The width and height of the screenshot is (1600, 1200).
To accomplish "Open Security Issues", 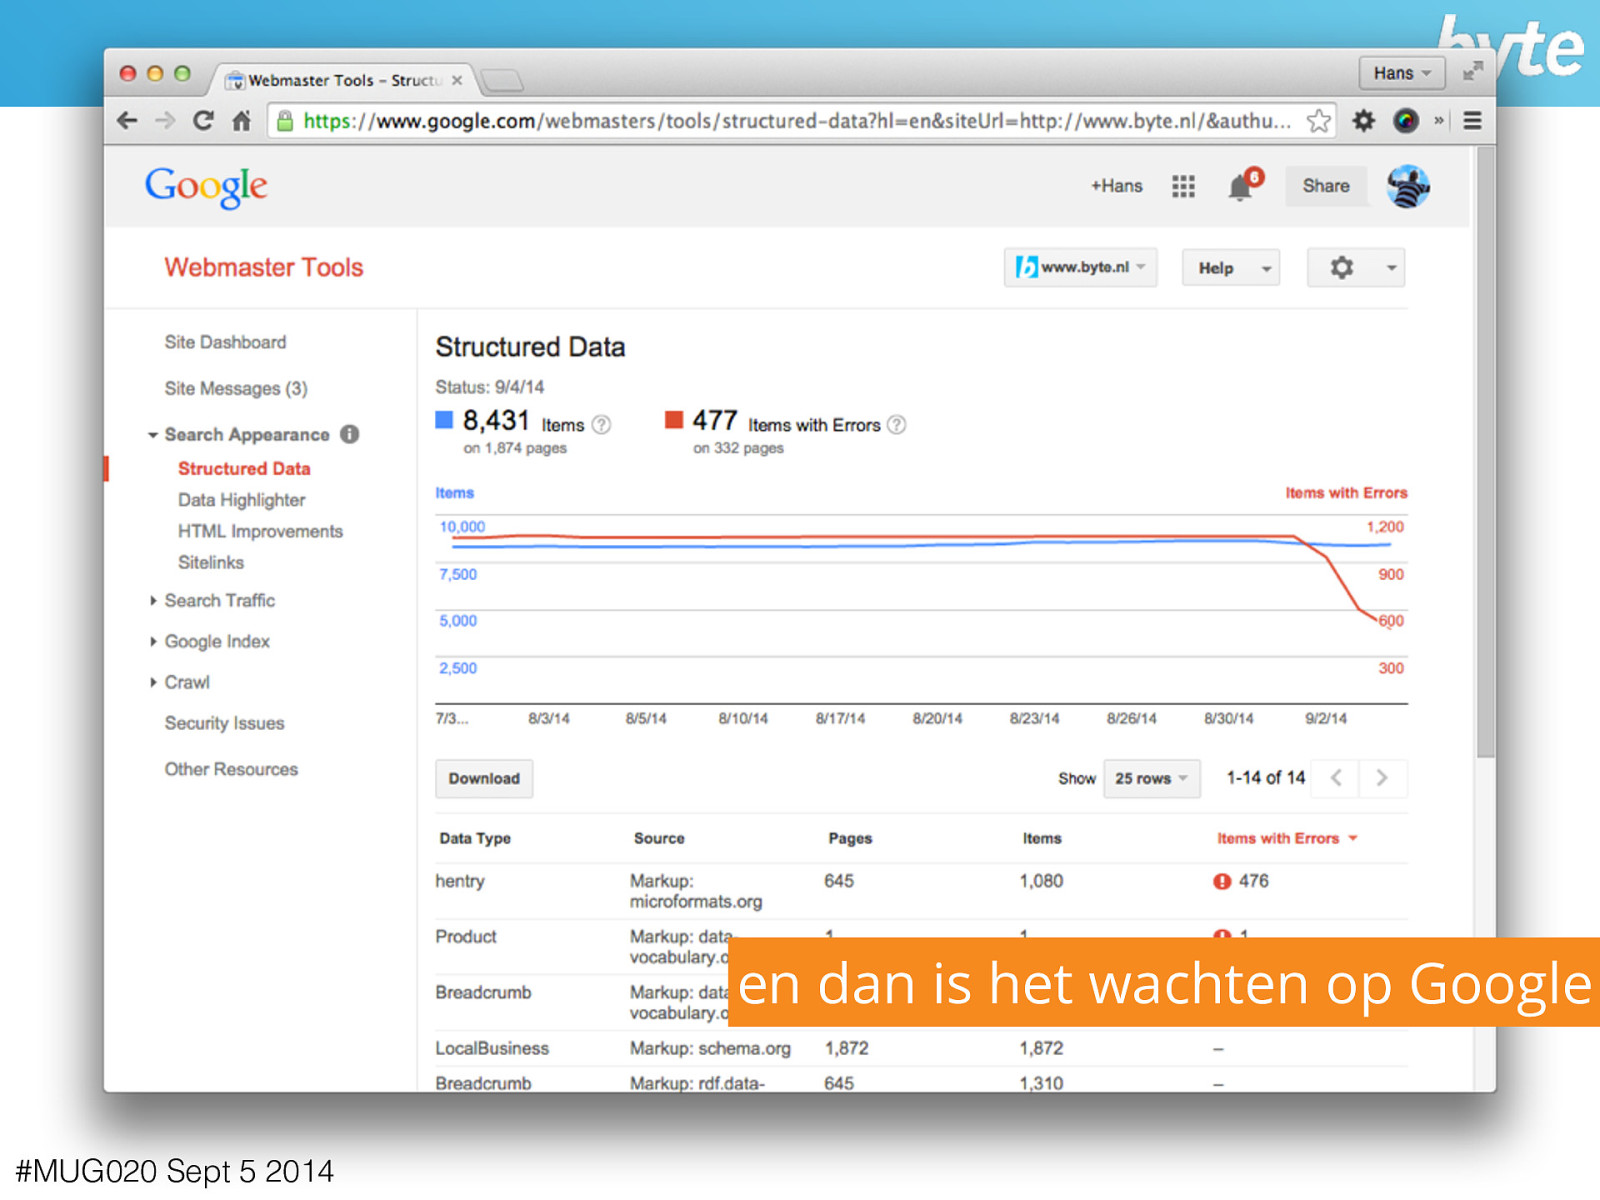I will [x=224, y=723].
